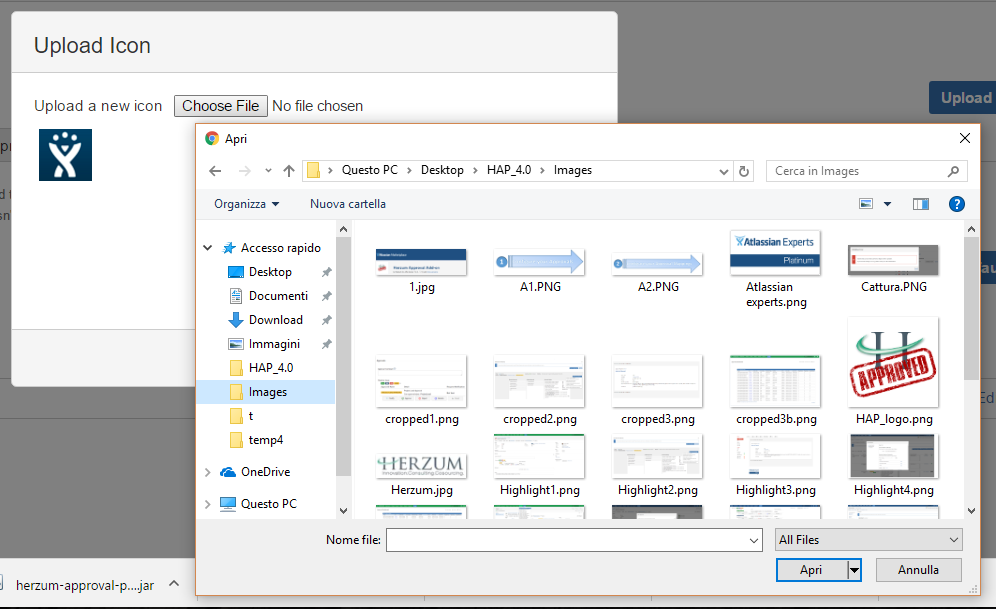This screenshot has width=996, height=609.
Task: Click Nuova cartella in toolbar
Action: click(347, 204)
